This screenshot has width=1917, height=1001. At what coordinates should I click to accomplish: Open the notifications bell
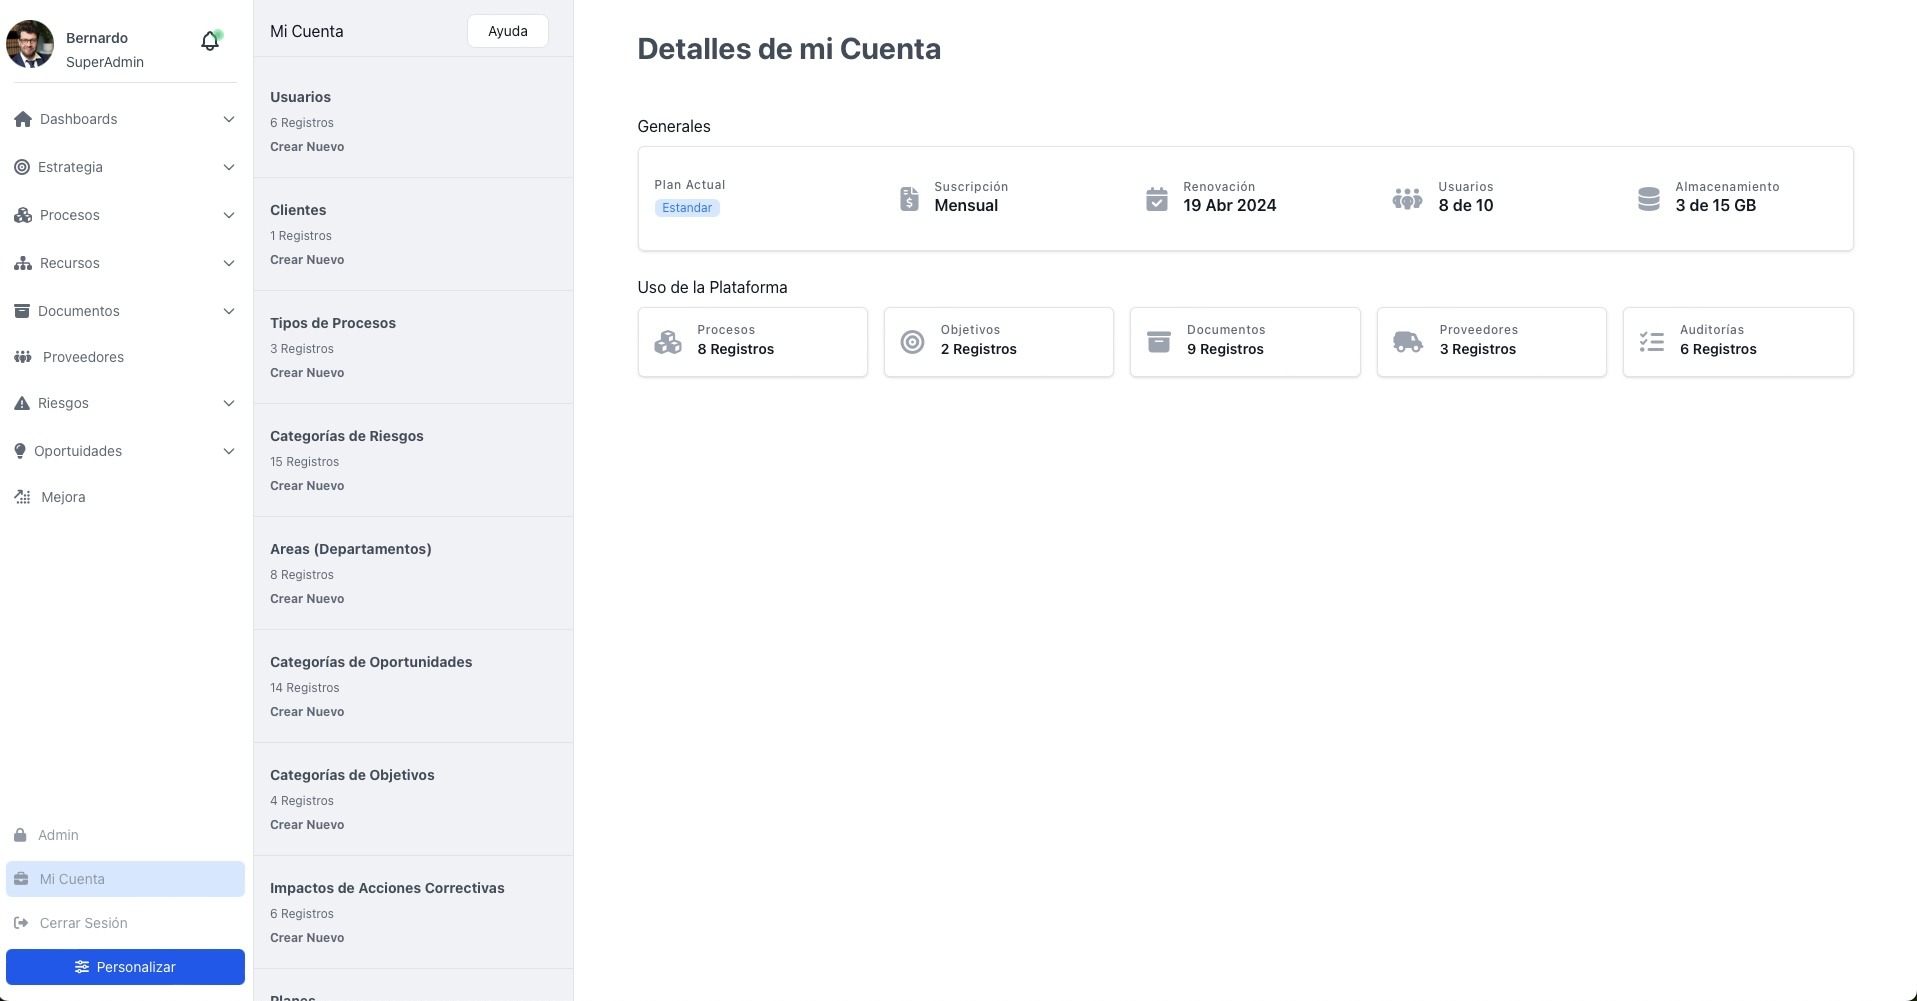[210, 41]
